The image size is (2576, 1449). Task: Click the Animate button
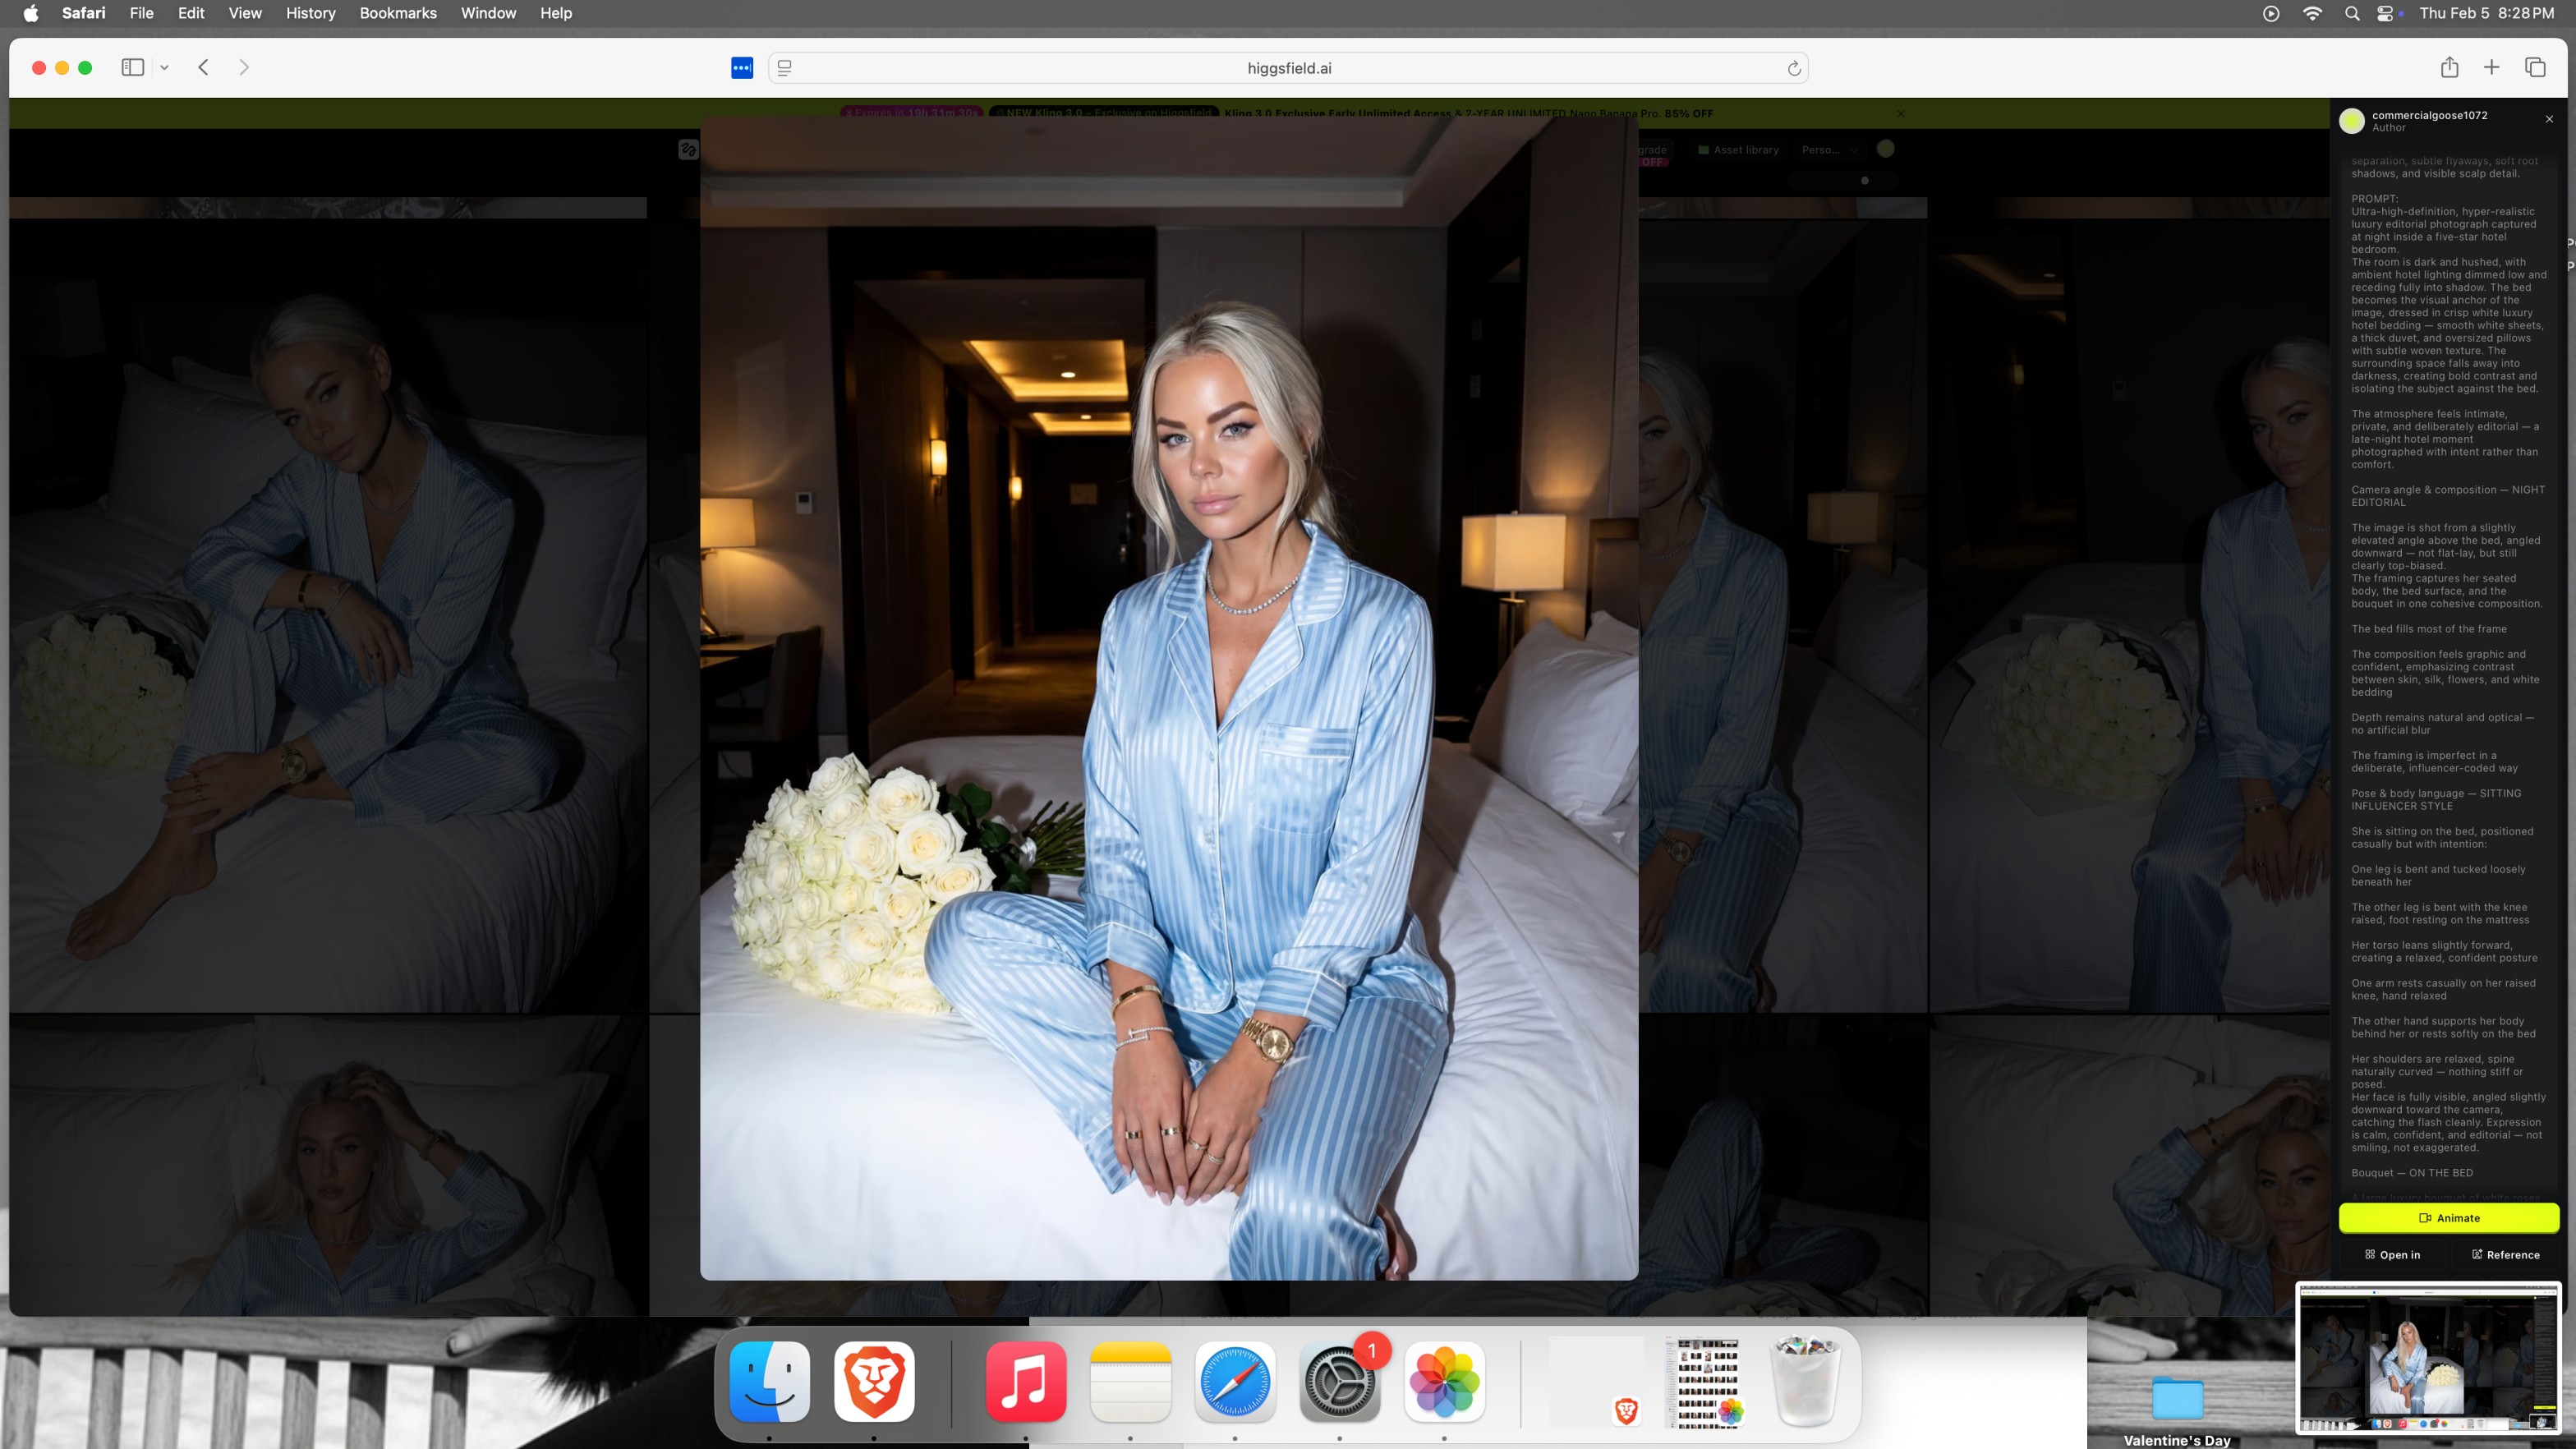[2448, 1218]
